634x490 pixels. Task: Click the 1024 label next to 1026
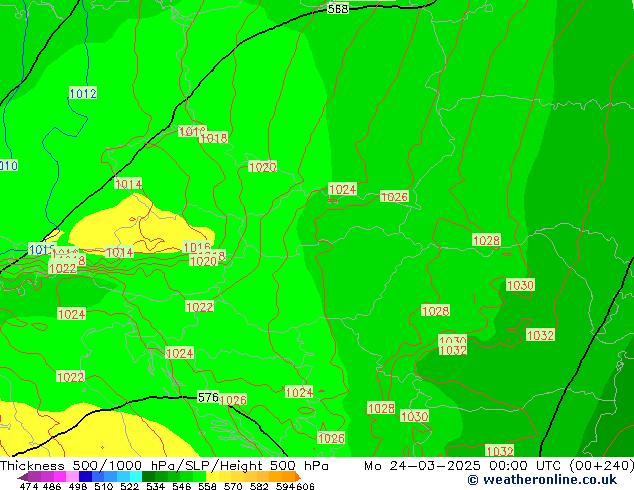click(342, 189)
